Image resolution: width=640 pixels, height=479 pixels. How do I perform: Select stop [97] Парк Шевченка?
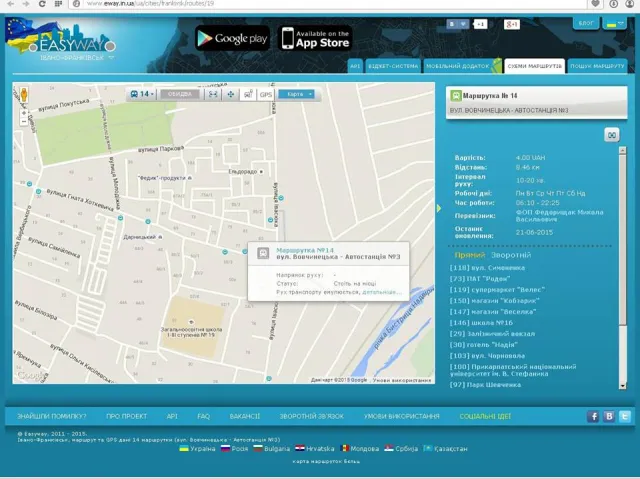[x=485, y=385]
